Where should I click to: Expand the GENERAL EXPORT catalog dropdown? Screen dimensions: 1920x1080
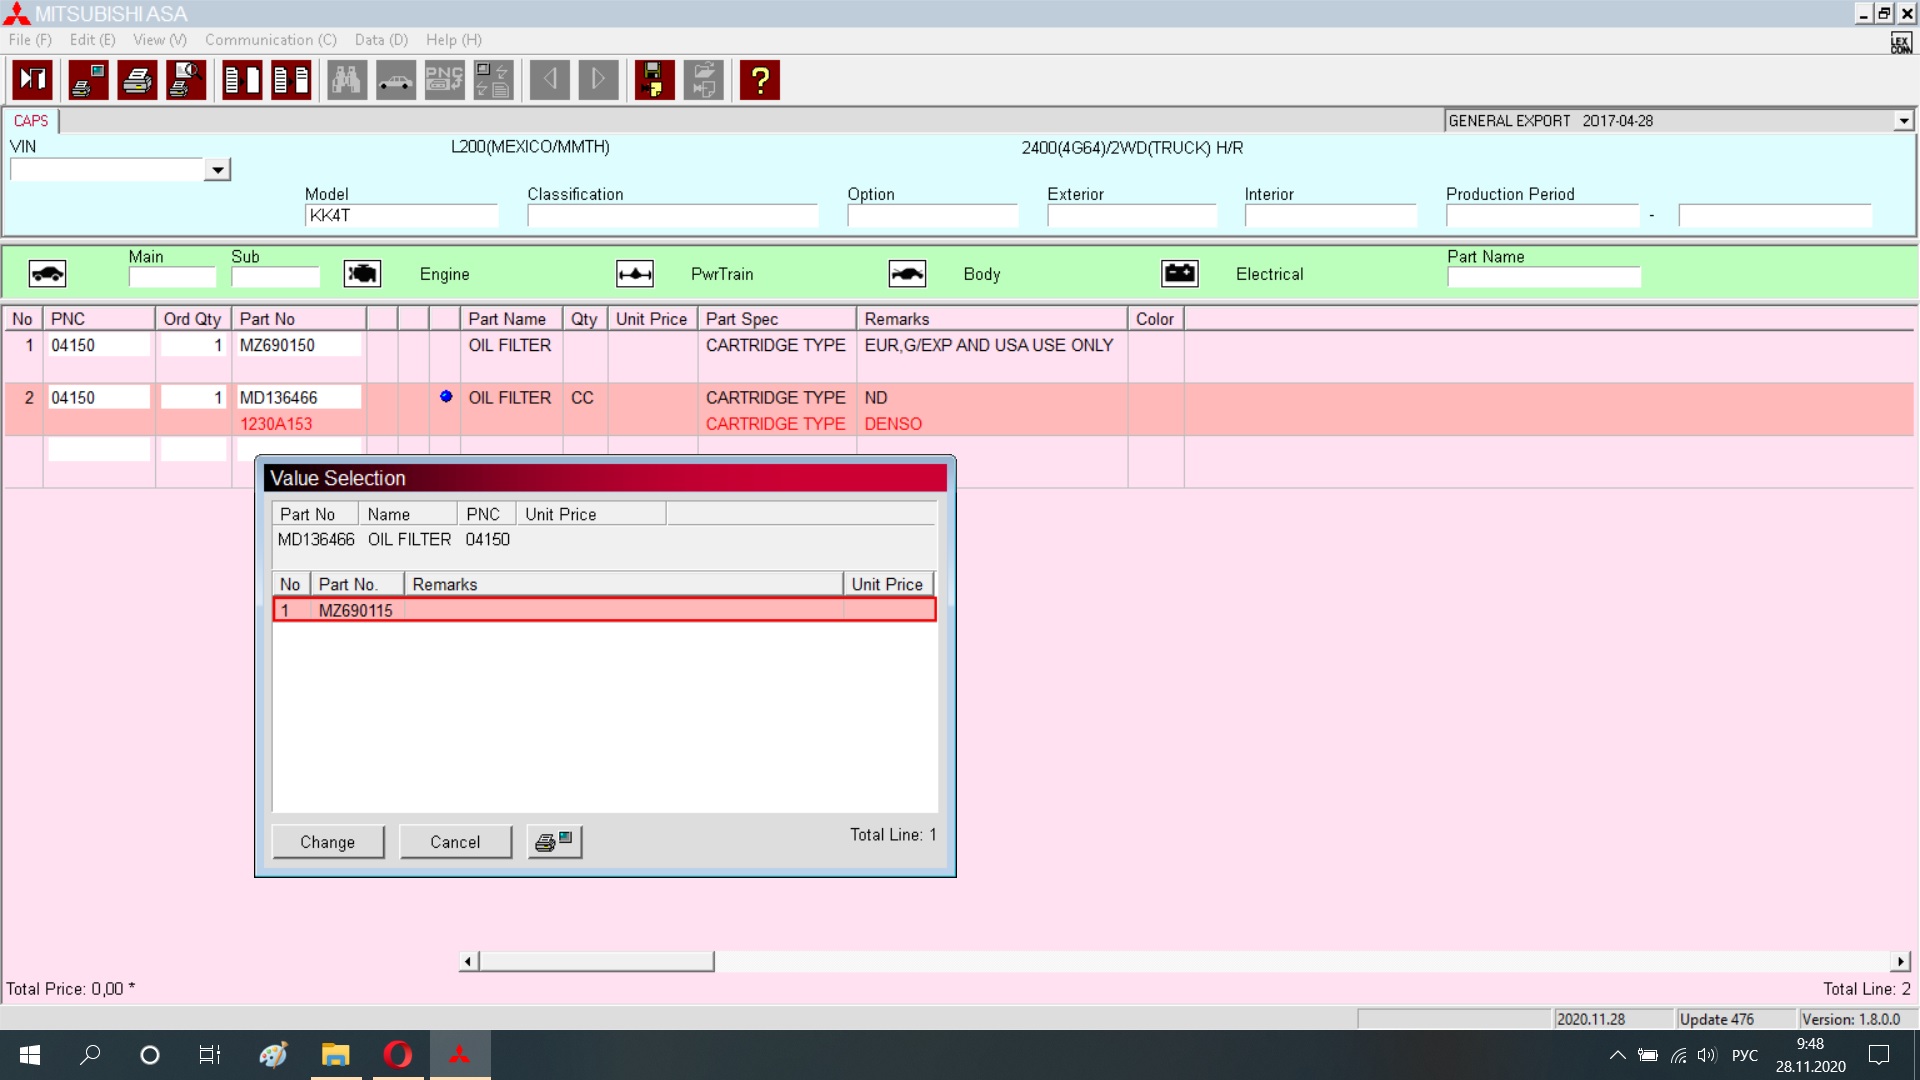pos(1903,121)
